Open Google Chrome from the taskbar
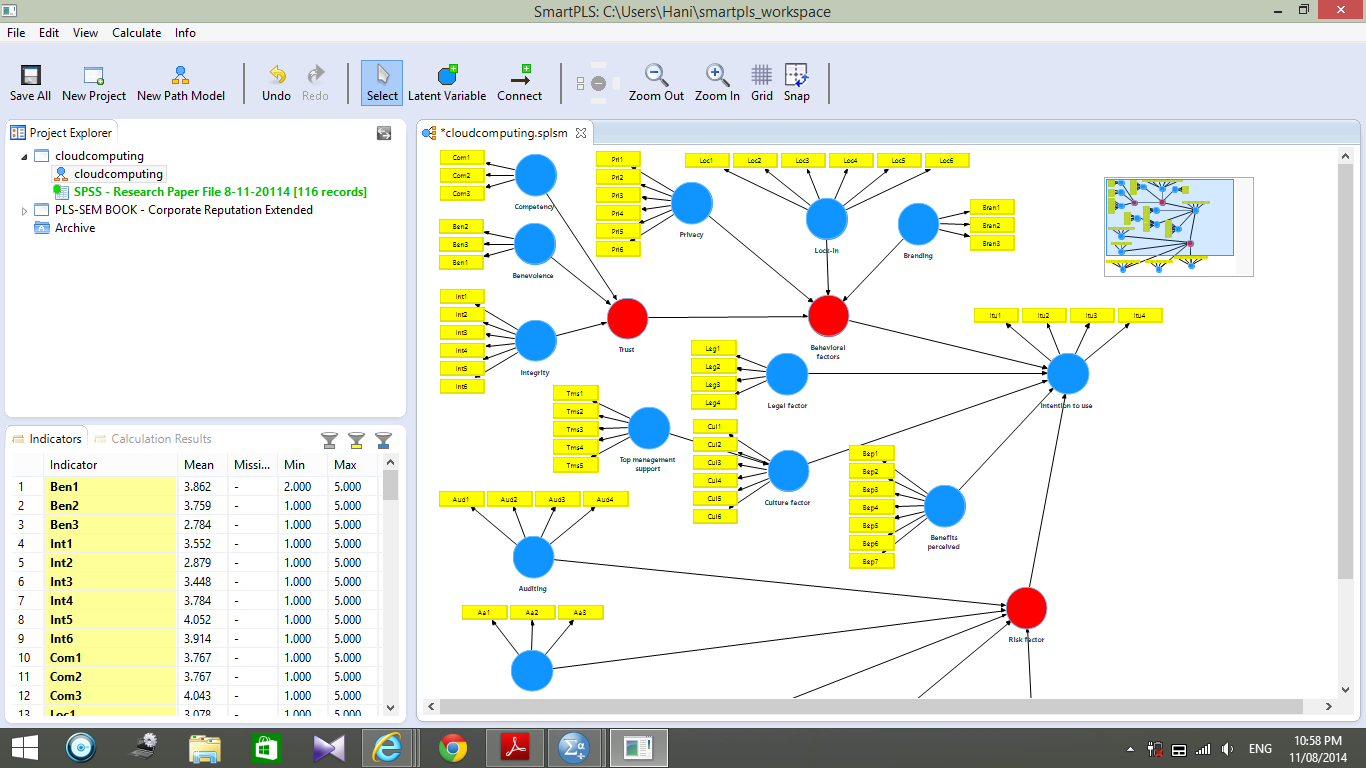 pyautogui.click(x=452, y=748)
